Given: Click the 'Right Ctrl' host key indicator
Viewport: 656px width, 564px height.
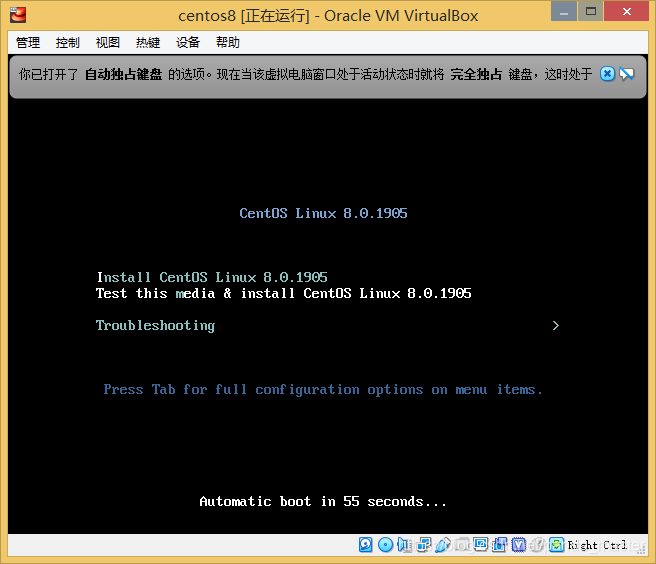Looking at the screenshot, I should 597,545.
